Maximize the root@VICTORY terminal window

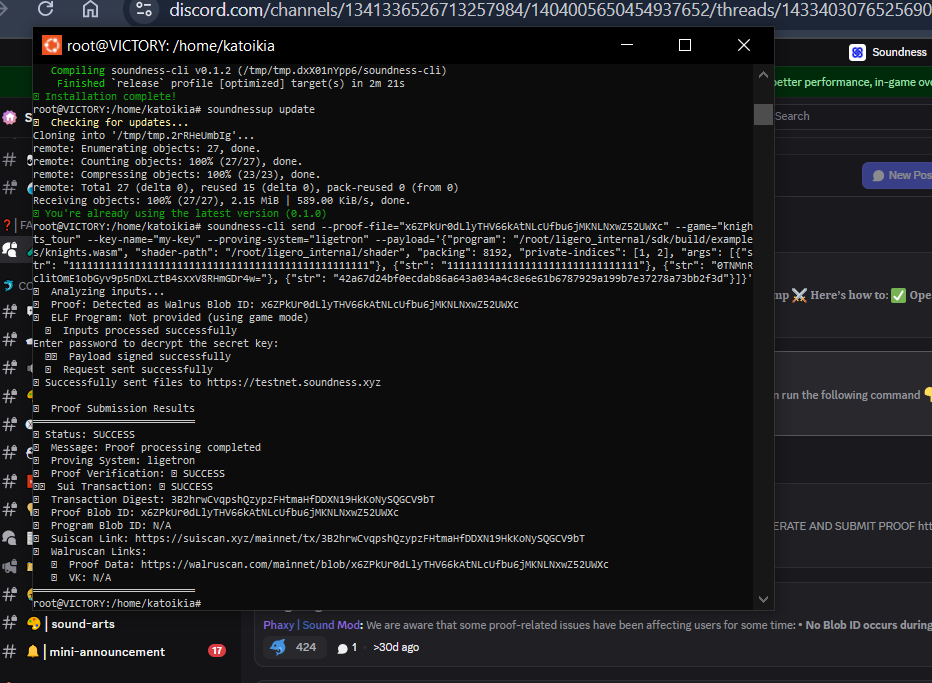685,45
